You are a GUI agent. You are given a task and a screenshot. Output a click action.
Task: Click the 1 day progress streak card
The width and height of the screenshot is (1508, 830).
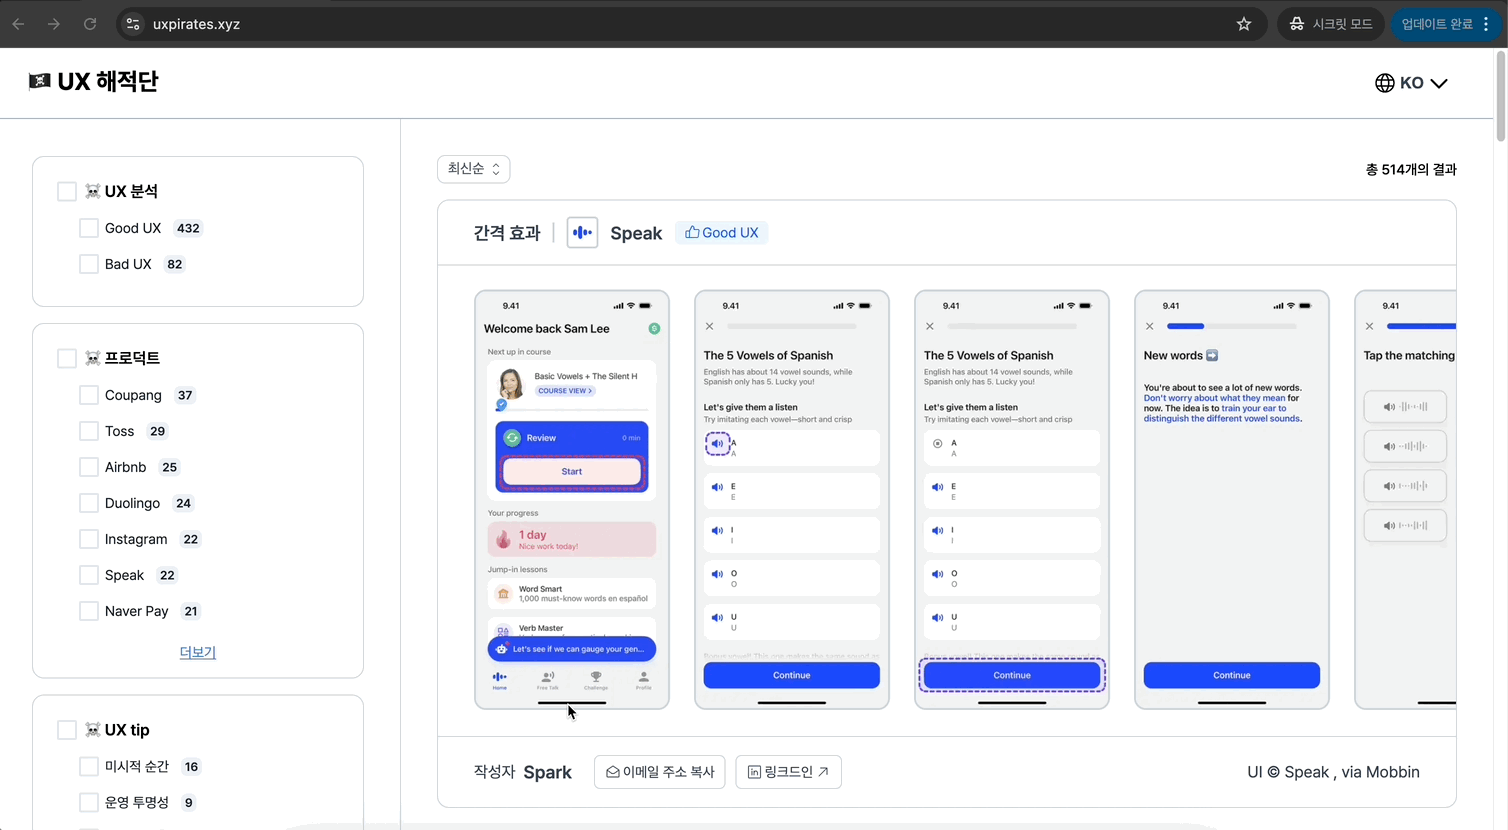(x=572, y=540)
